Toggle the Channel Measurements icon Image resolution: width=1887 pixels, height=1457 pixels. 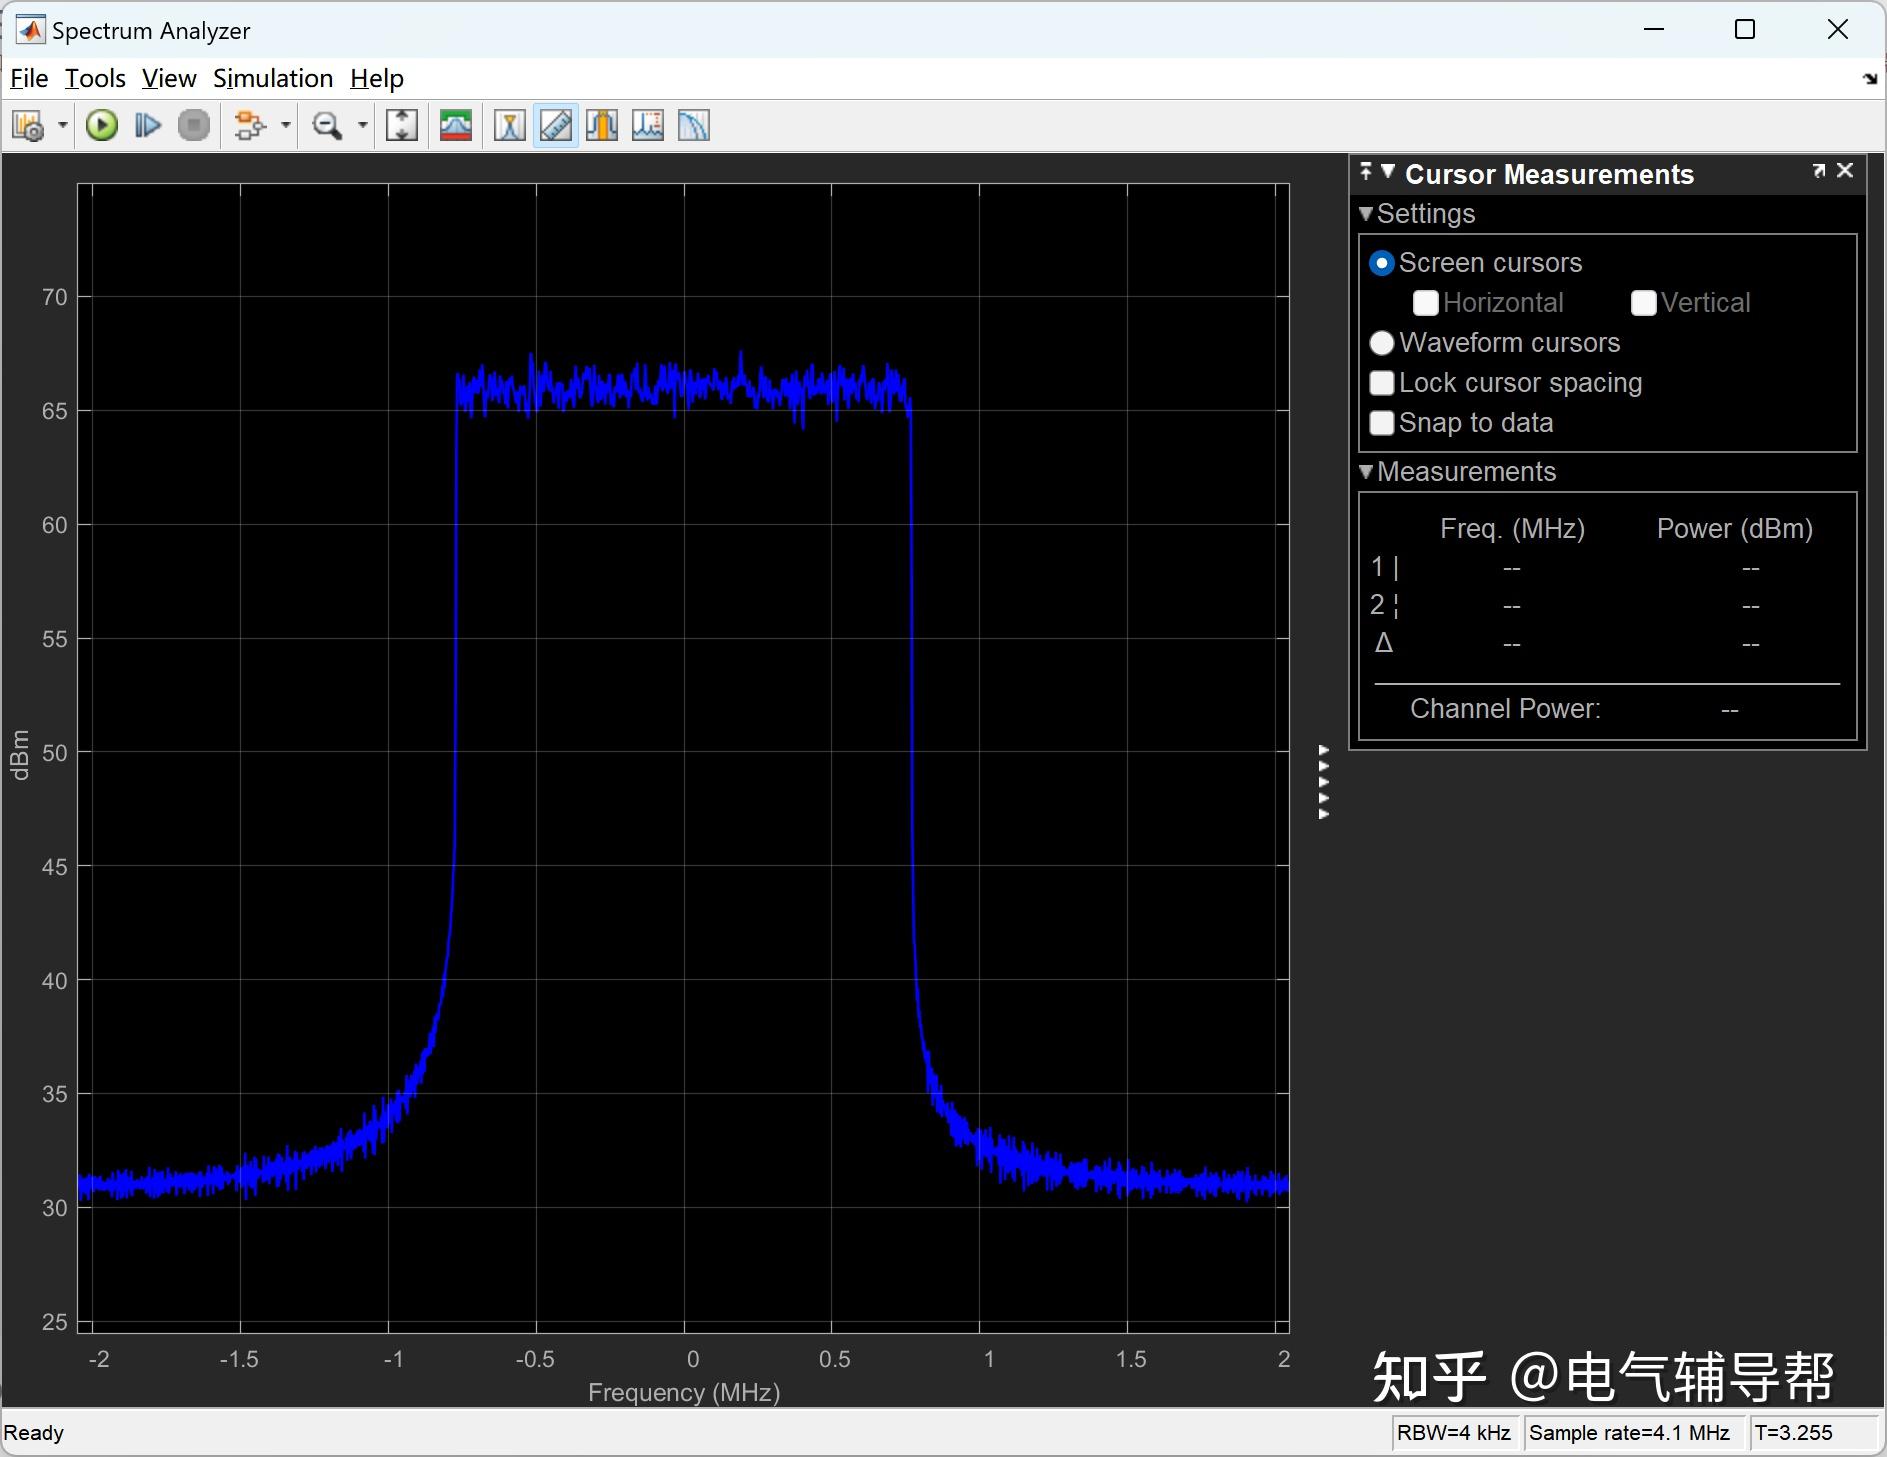click(602, 126)
